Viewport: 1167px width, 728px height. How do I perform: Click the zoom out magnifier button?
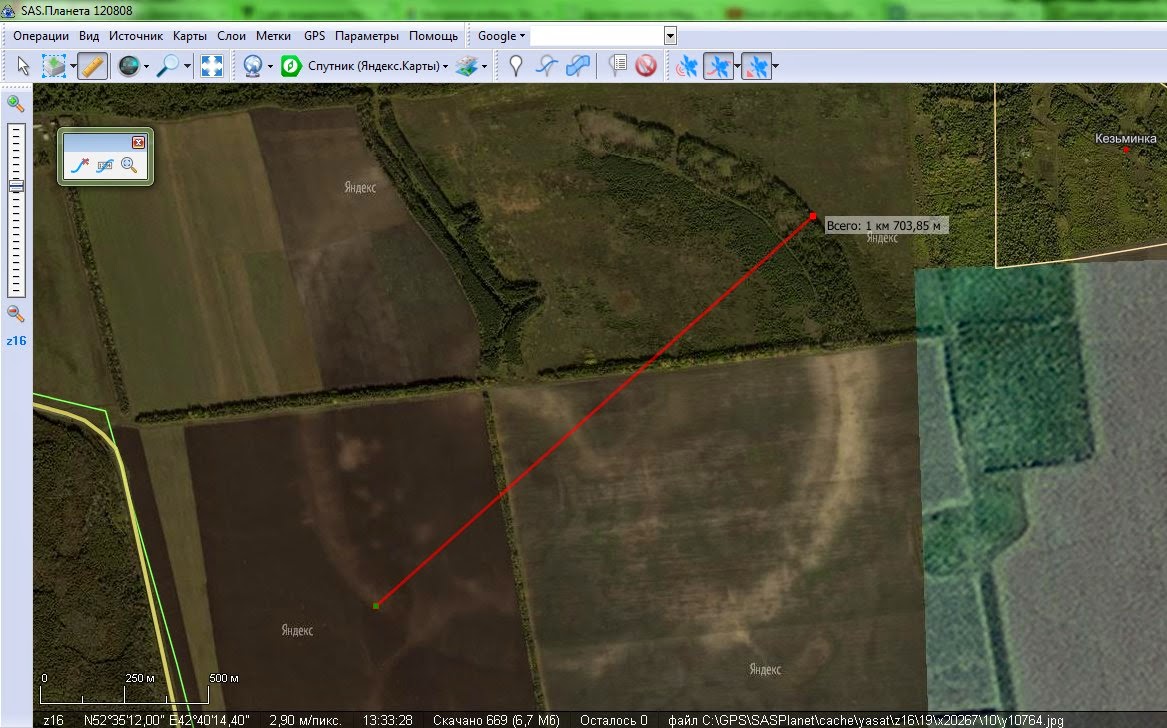click(16, 313)
